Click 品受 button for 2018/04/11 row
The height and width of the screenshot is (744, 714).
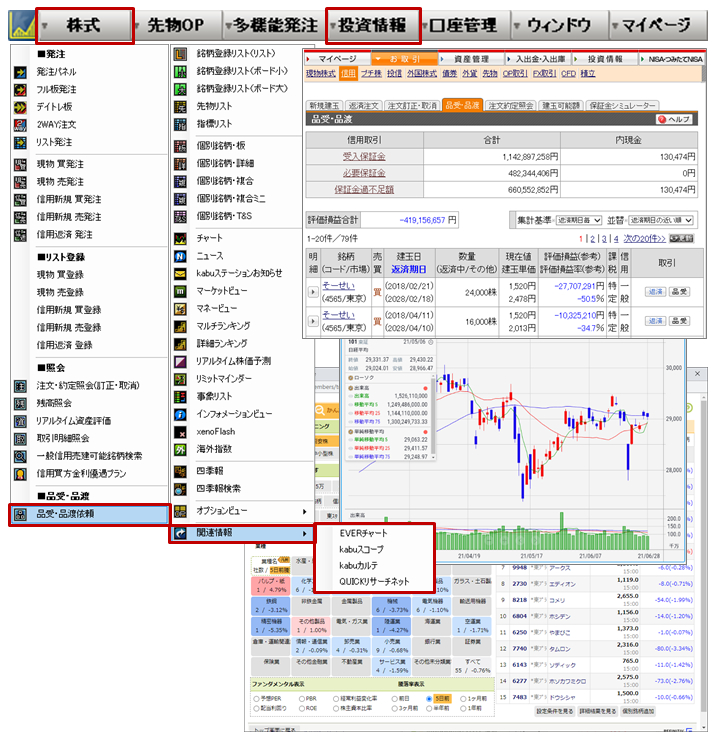point(679,321)
